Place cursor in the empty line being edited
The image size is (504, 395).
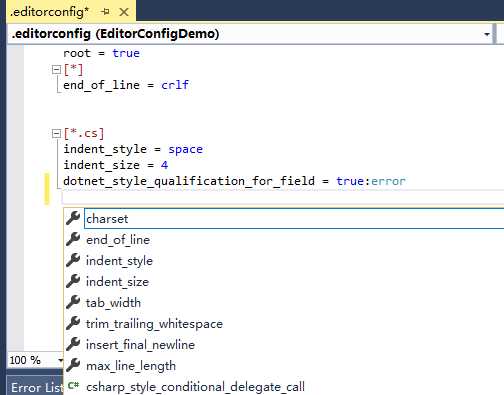point(283,198)
